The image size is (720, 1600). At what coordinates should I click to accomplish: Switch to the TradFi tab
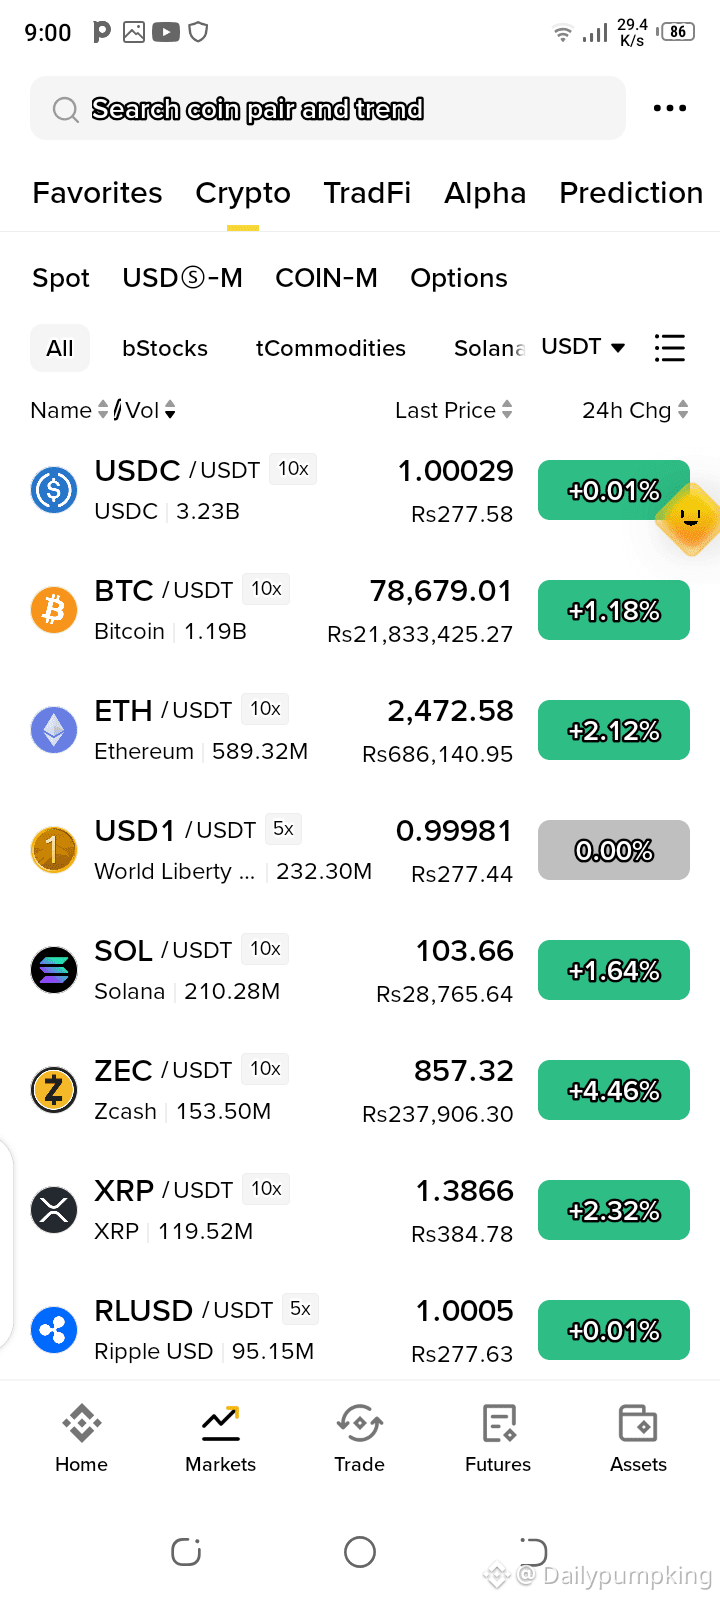(x=367, y=193)
